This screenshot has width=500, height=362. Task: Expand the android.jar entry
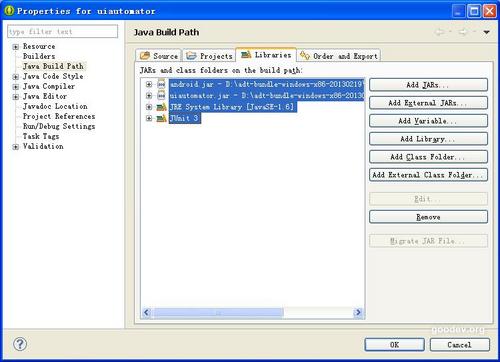point(149,84)
